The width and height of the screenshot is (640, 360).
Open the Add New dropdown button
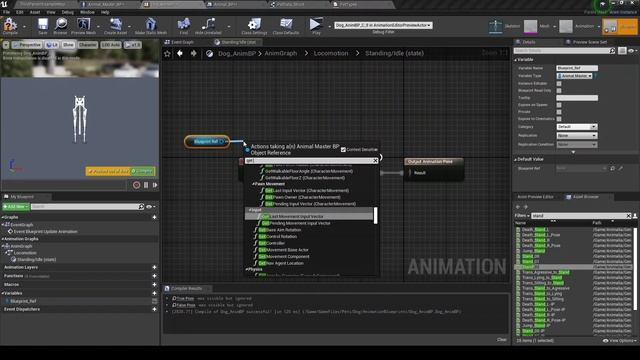pos(16,207)
